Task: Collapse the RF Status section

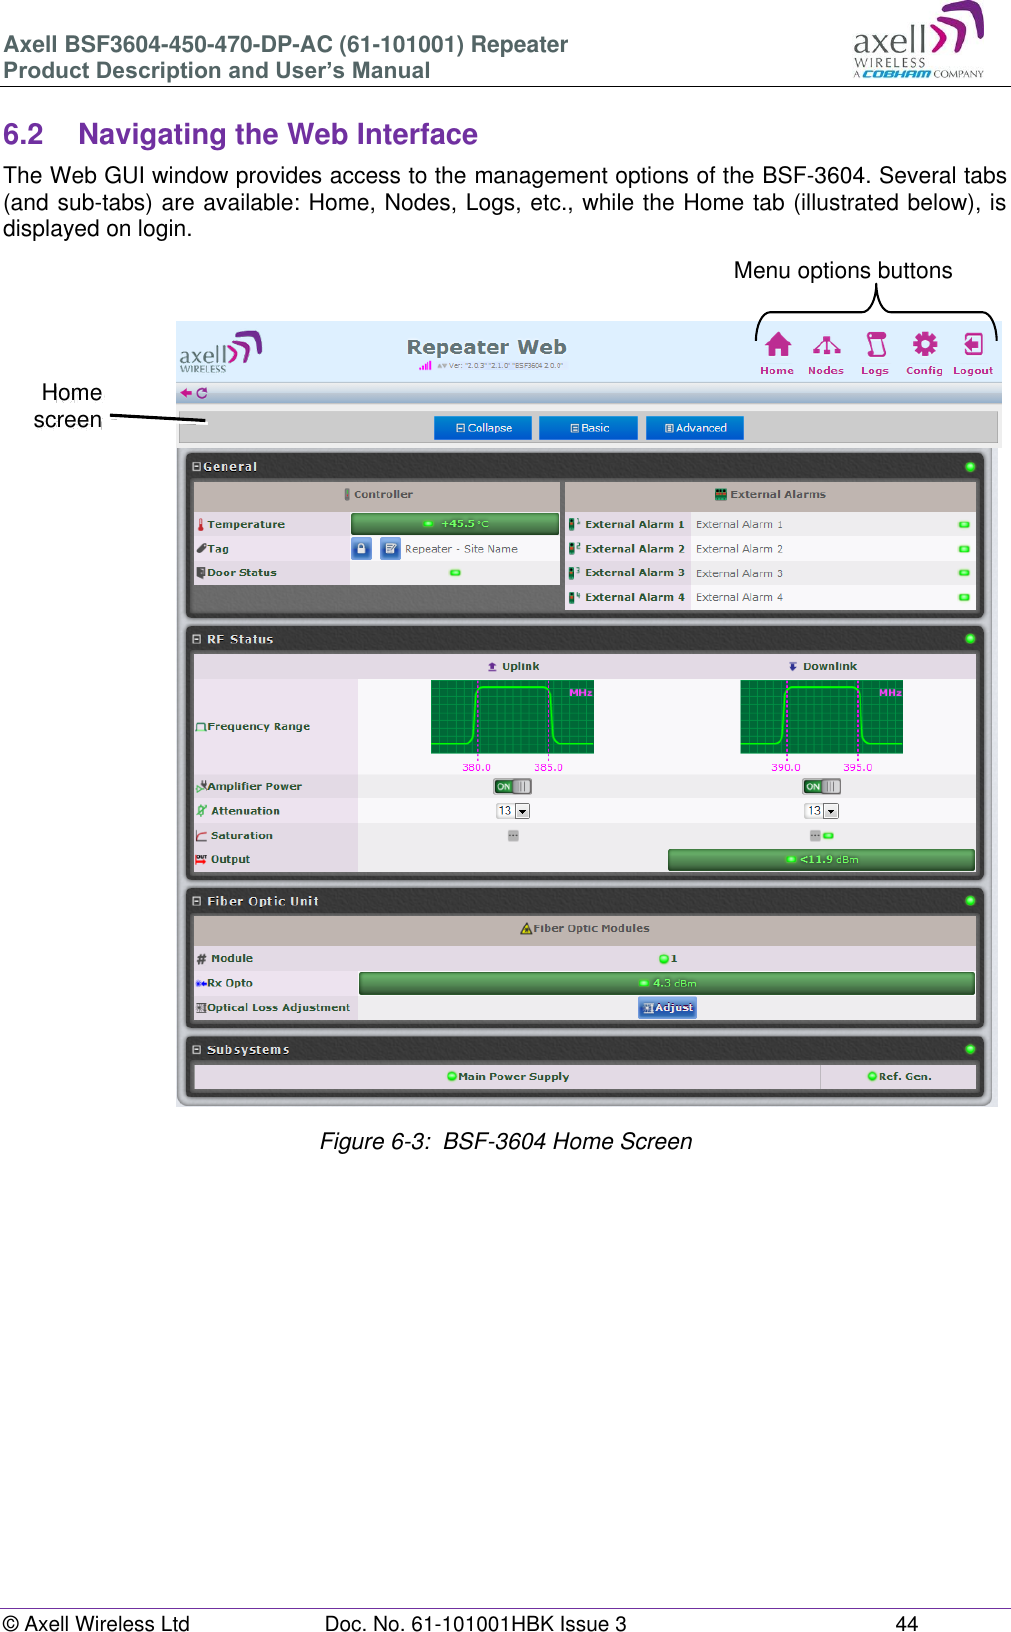Action: 197,639
